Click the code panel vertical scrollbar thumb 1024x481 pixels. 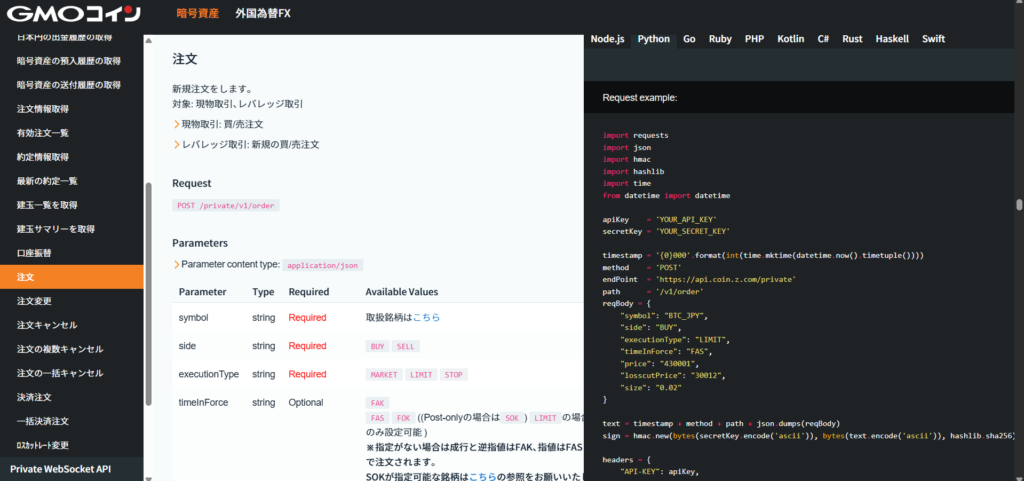(1019, 205)
